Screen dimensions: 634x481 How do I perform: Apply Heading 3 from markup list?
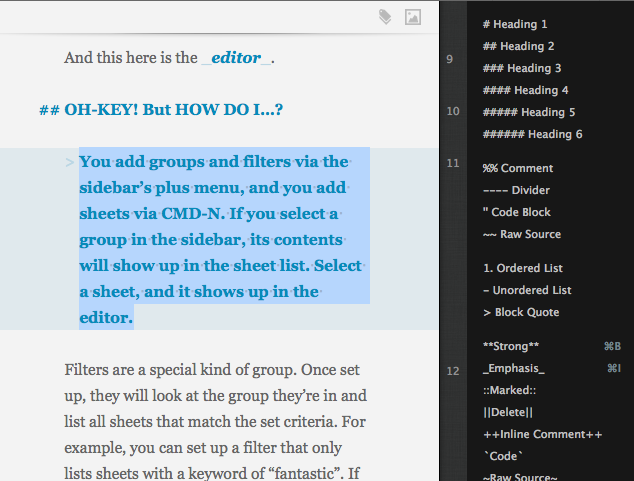point(521,68)
